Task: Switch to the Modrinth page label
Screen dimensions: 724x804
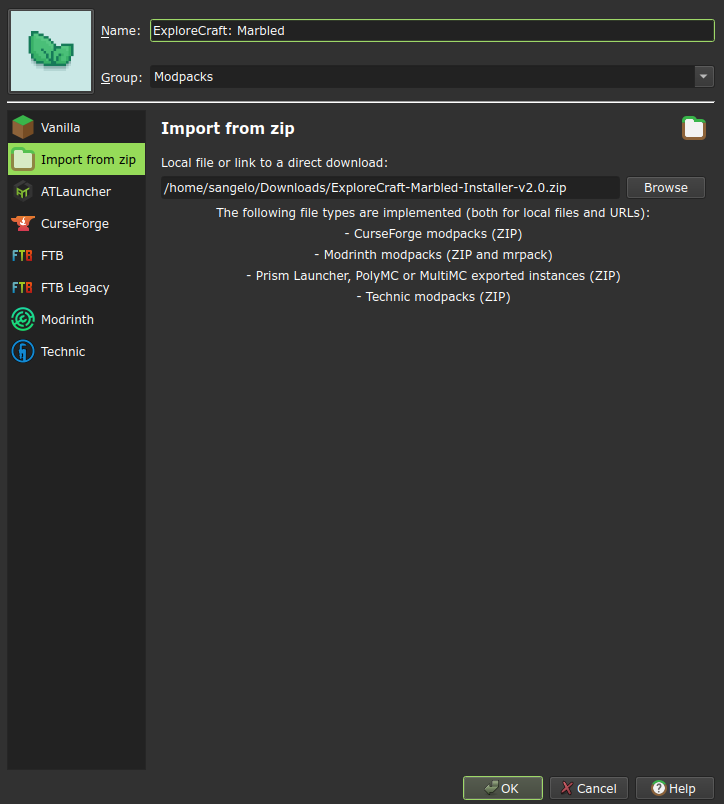Action: 67,320
